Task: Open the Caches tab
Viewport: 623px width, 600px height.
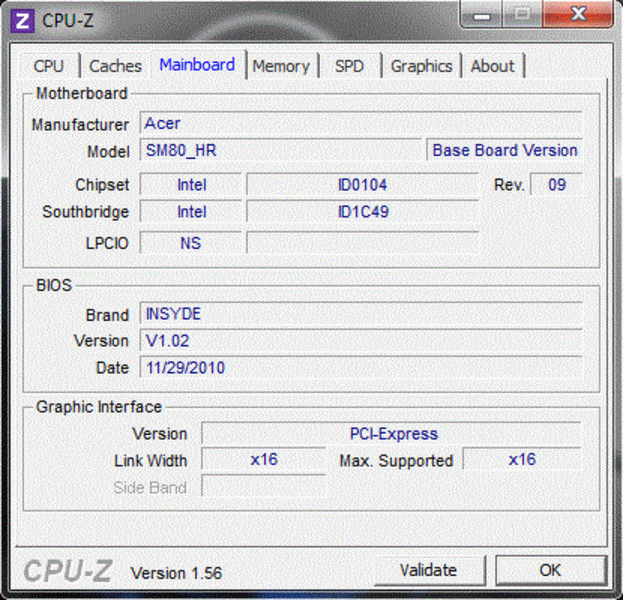Action: (115, 66)
